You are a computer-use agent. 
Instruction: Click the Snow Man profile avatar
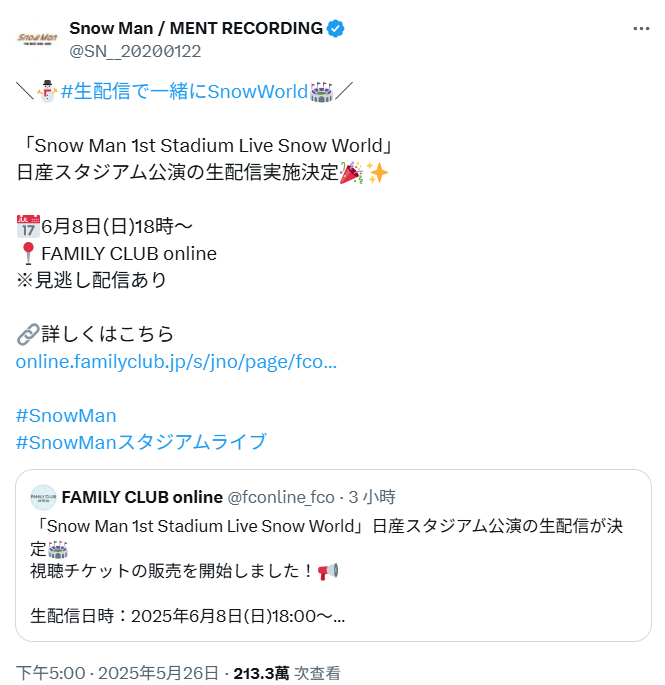[38, 39]
